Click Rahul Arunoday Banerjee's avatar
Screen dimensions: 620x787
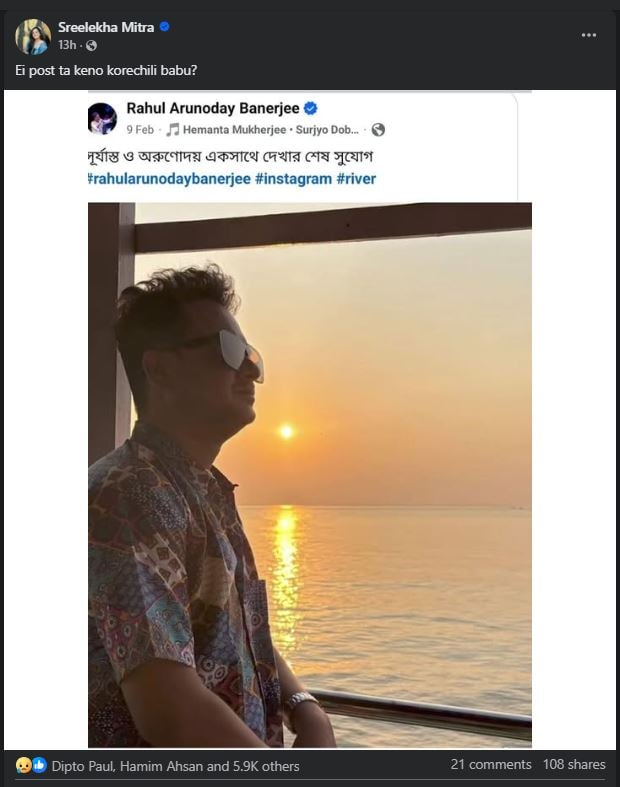[103, 117]
